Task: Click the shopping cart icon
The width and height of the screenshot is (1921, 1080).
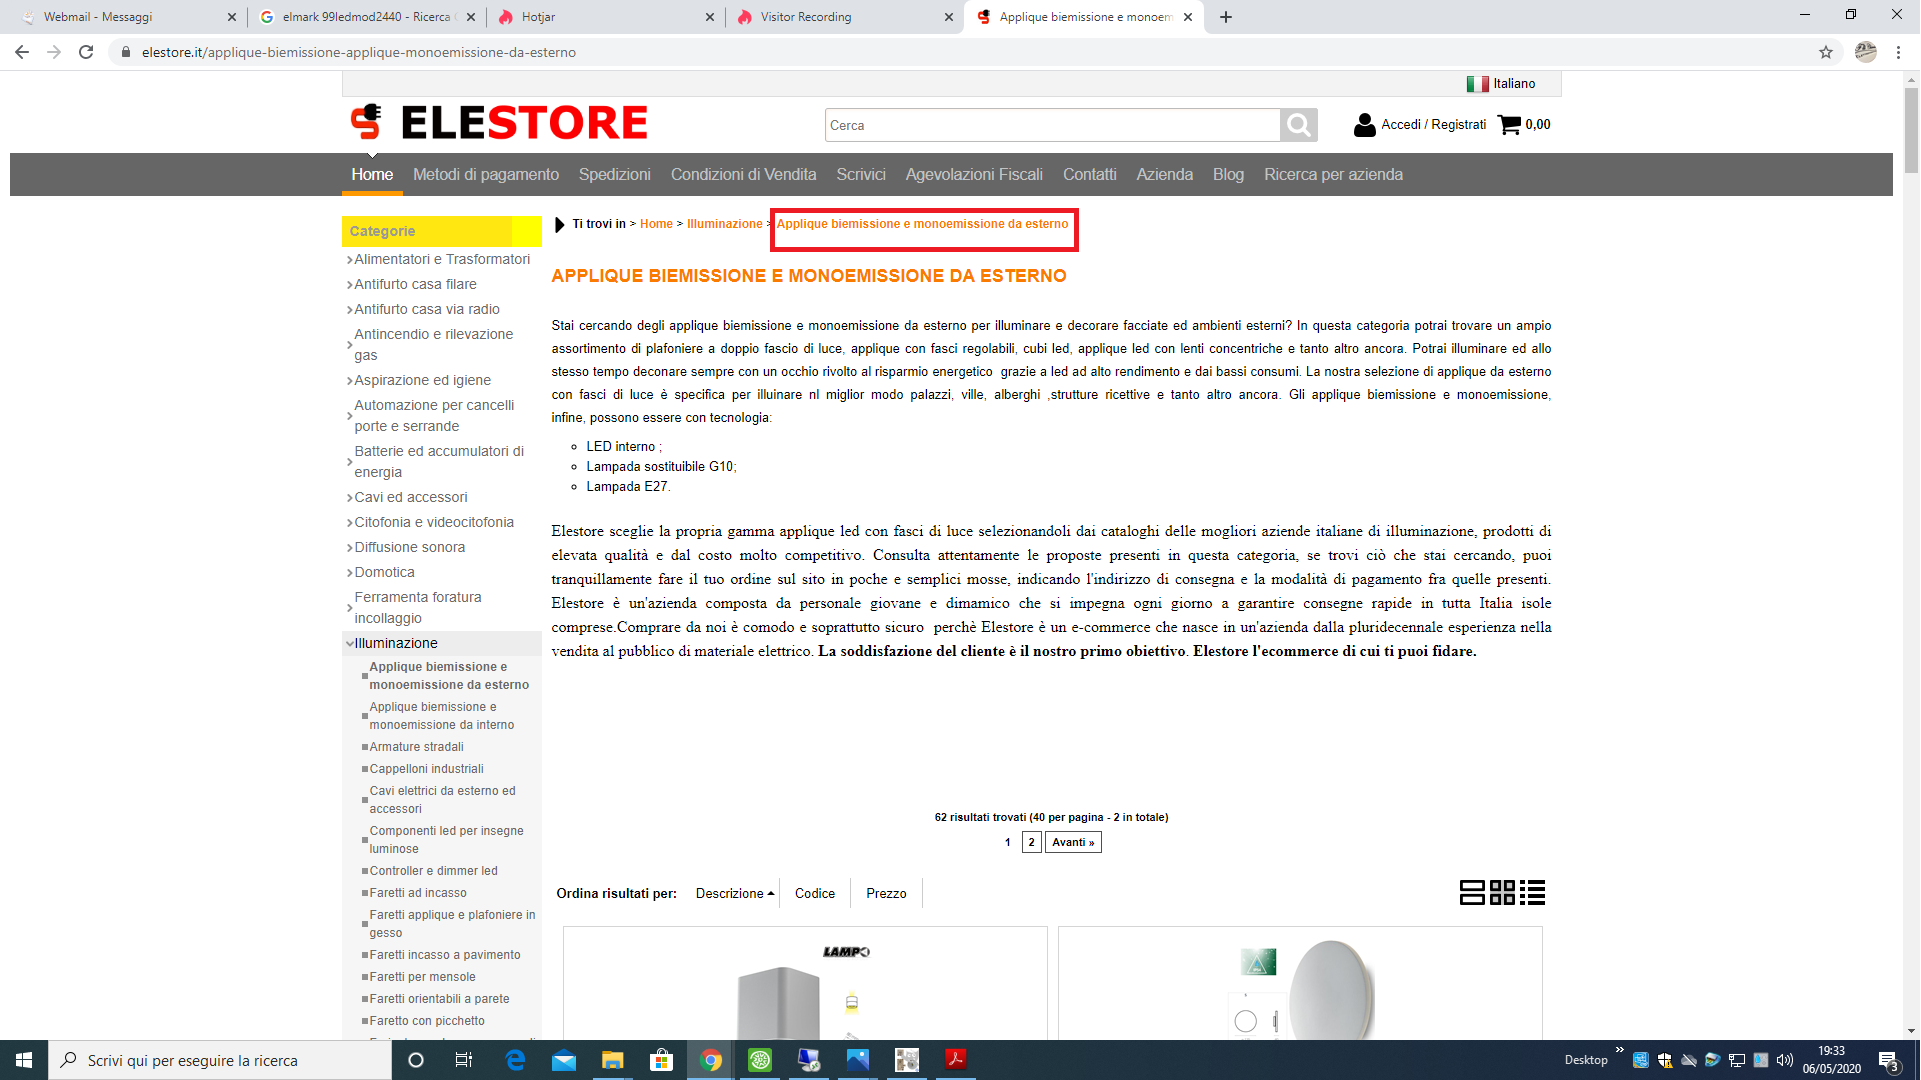Action: [1509, 125]
